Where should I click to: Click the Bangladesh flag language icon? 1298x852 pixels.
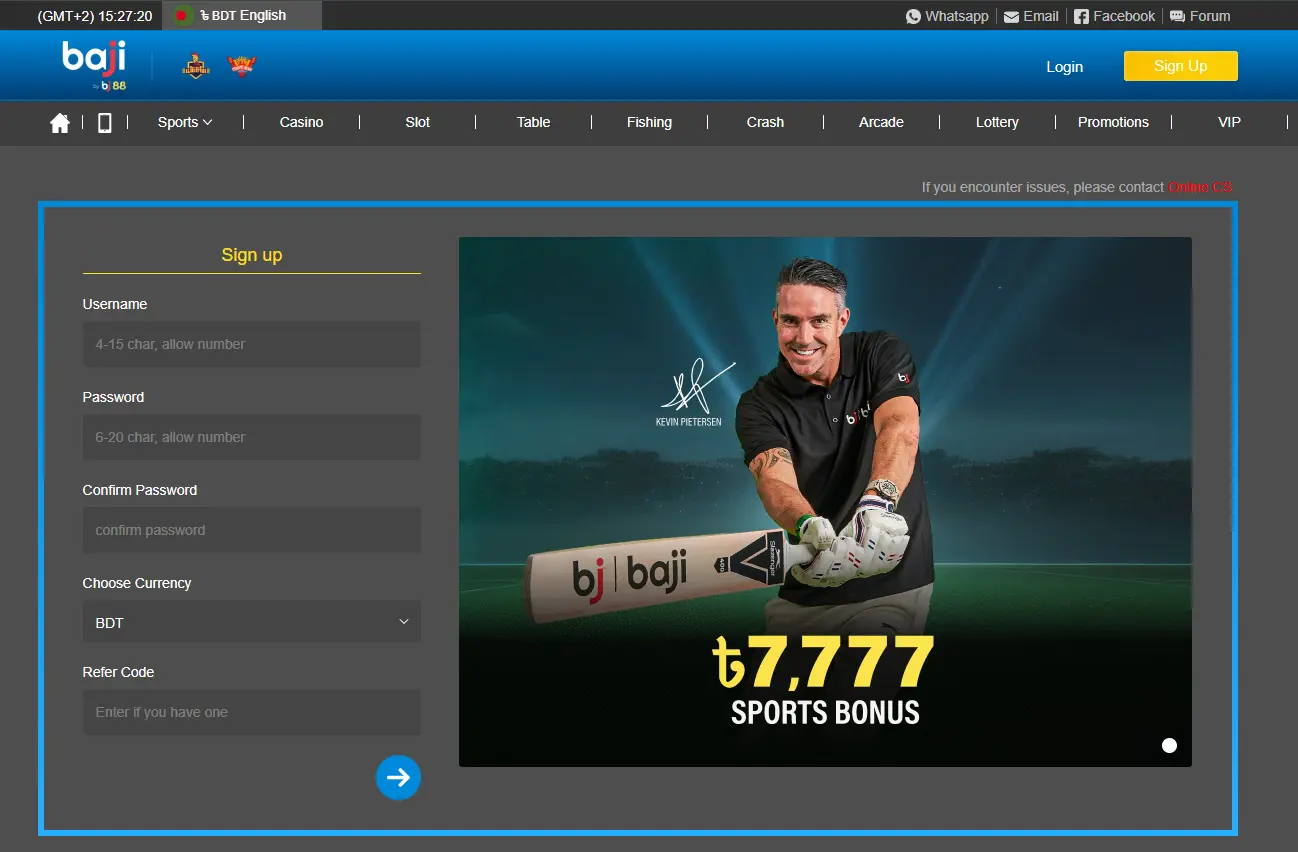[181, 16]
